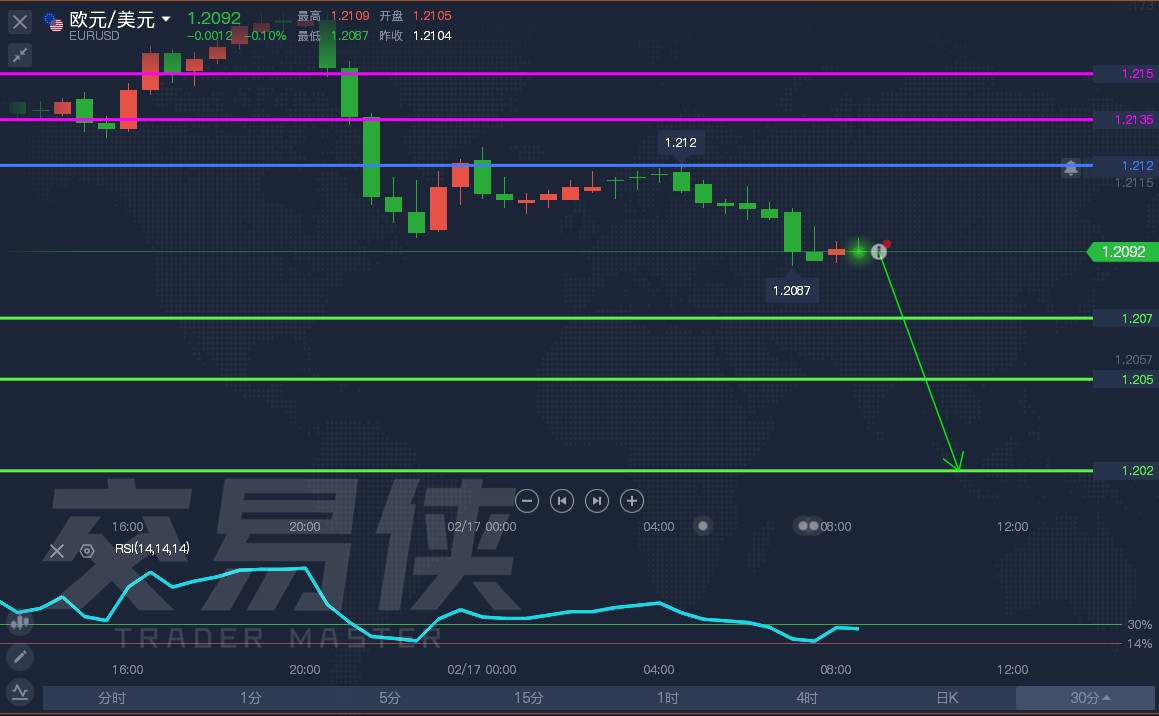Jump to next bar with skip-forward button
The image size is (1159, 716).
click(597, 501)
